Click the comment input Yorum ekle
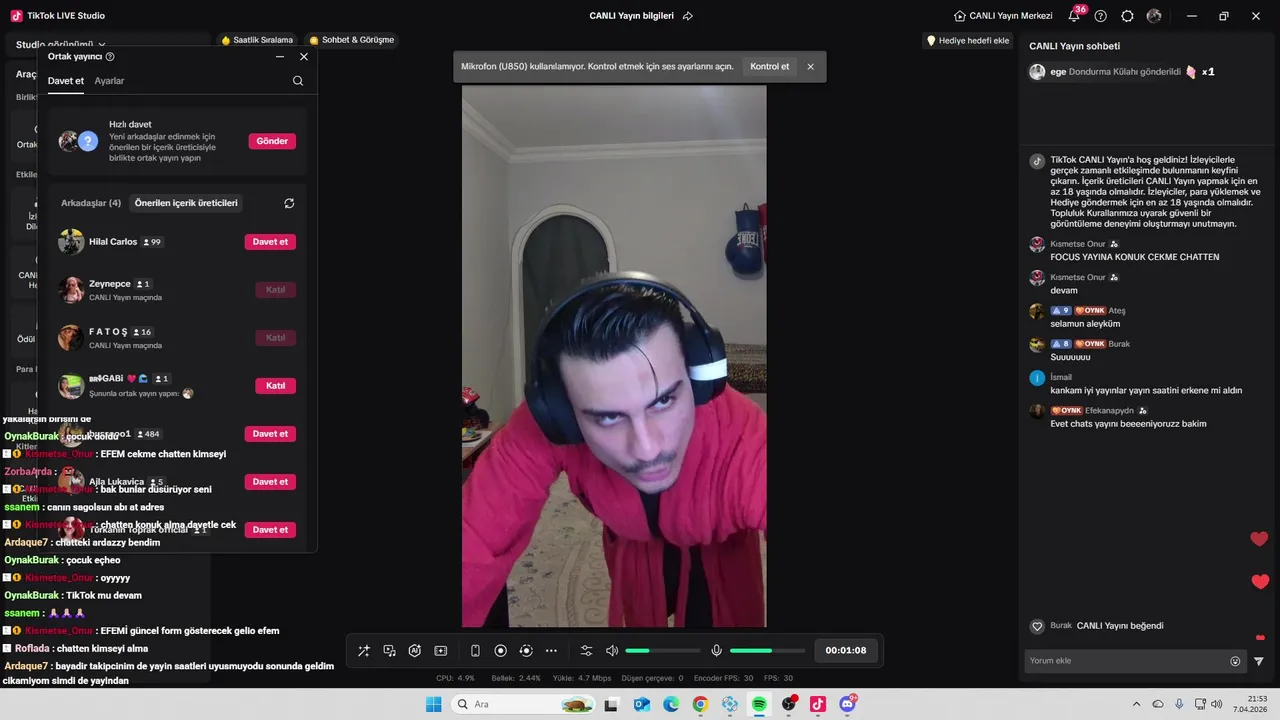The height and width of the screenshot is (720, 1280). tap(1124, 661)
